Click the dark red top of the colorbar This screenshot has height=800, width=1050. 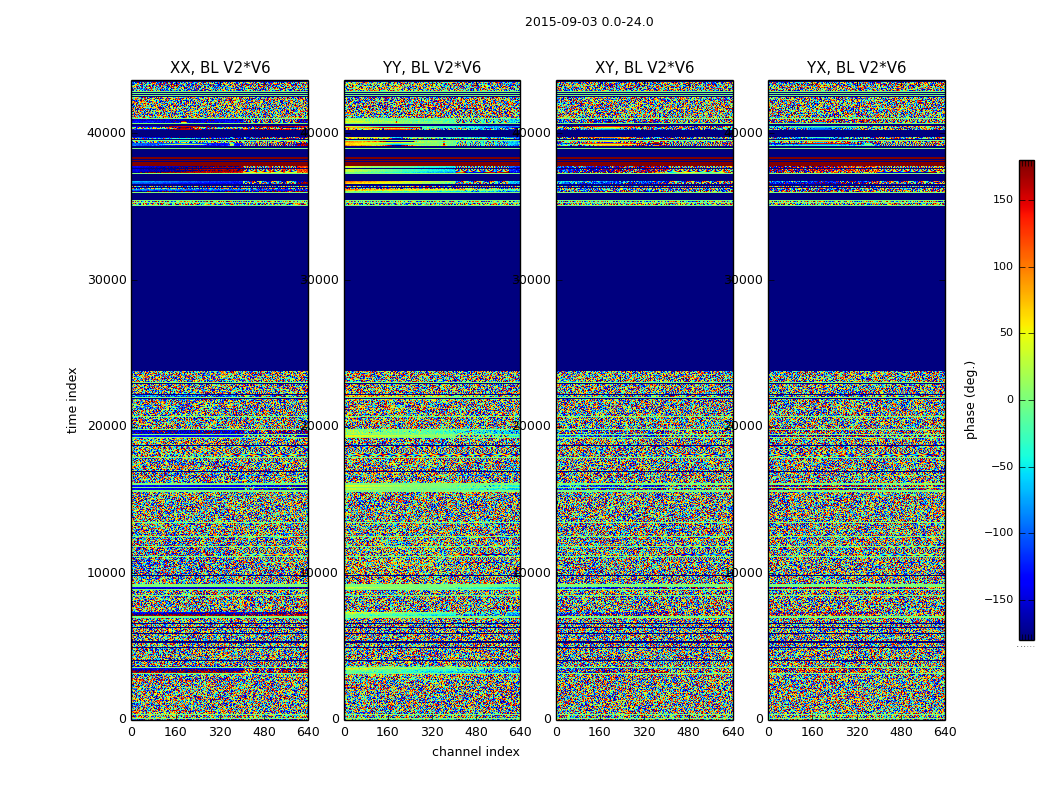click(1026, 166)
